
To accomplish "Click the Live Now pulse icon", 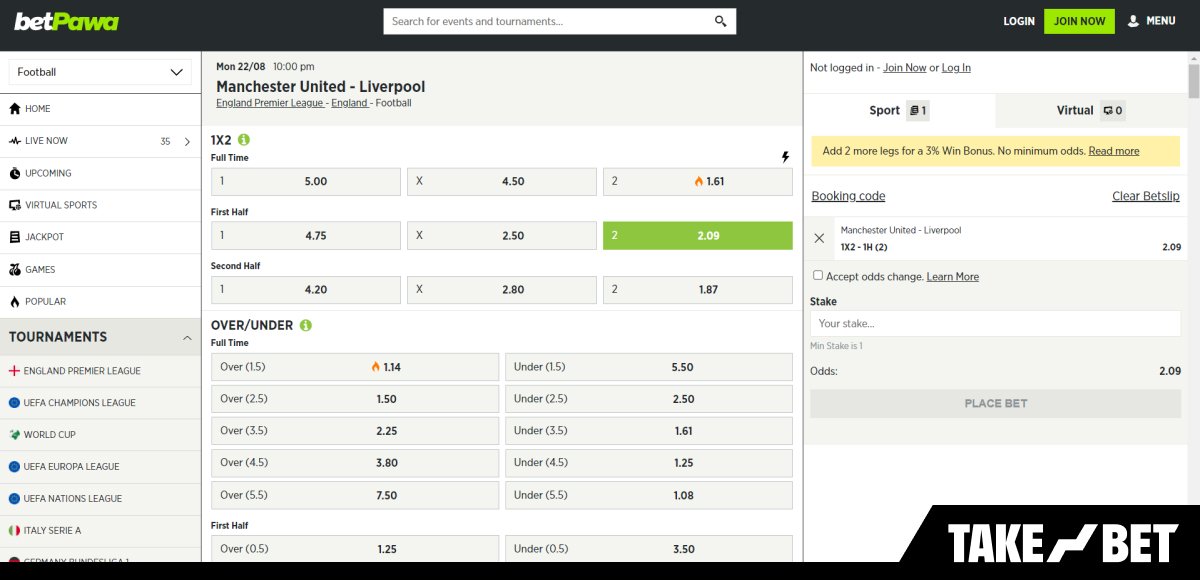I will [x=15, y=141].
